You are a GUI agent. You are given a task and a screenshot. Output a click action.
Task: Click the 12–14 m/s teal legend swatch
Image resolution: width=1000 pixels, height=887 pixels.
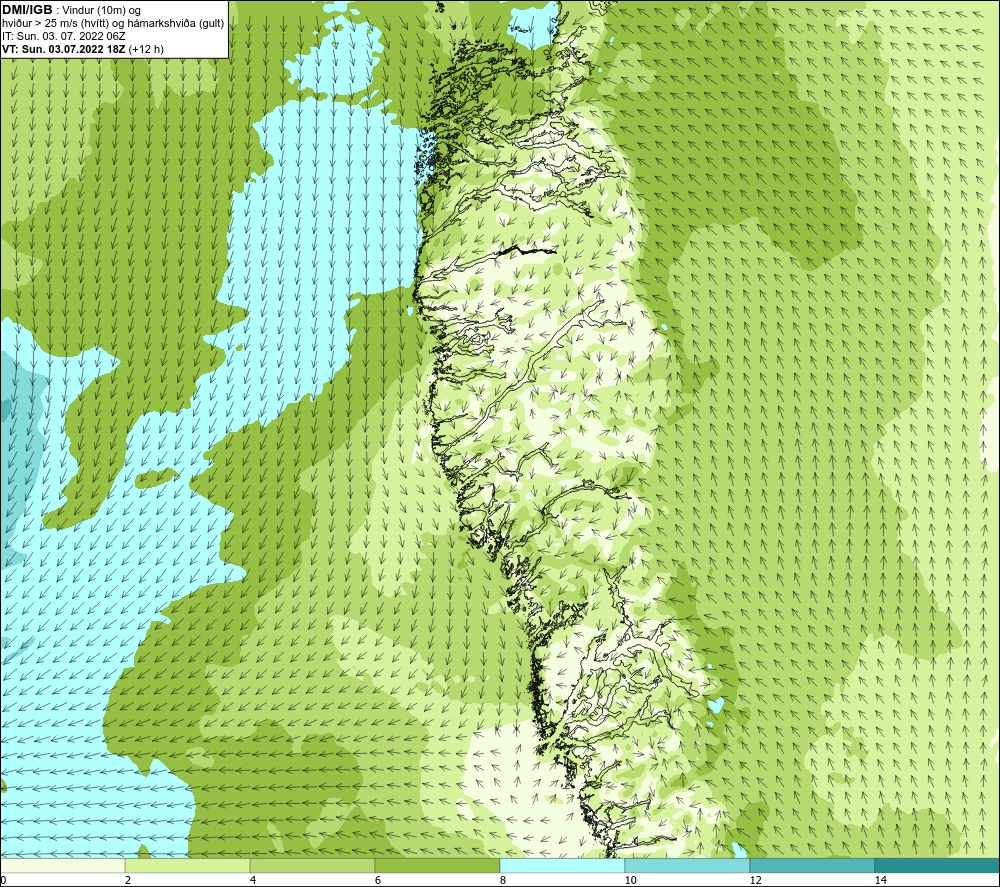[x=812, y=865]
